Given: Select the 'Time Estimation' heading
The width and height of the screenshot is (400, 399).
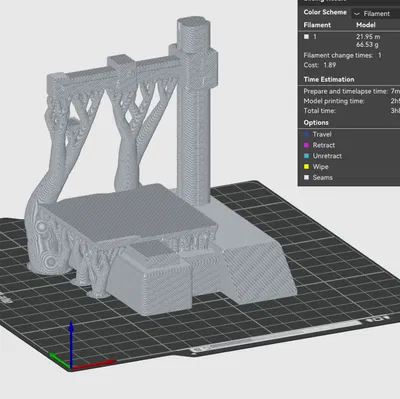Looking at the screenshot, I should click(329, 79).
